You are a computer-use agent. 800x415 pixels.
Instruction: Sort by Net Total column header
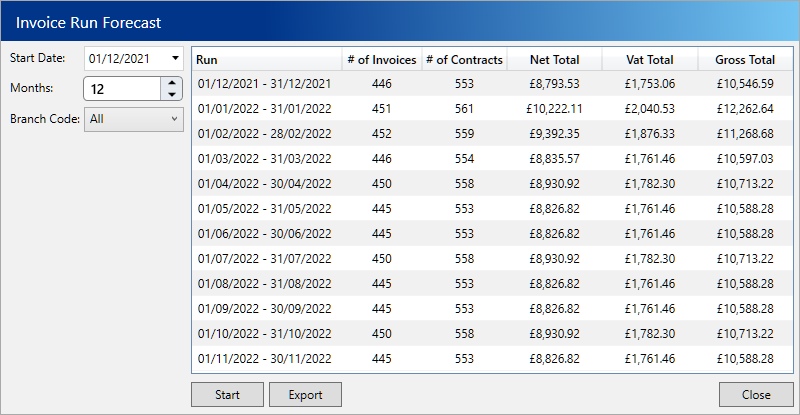(555, 60)
